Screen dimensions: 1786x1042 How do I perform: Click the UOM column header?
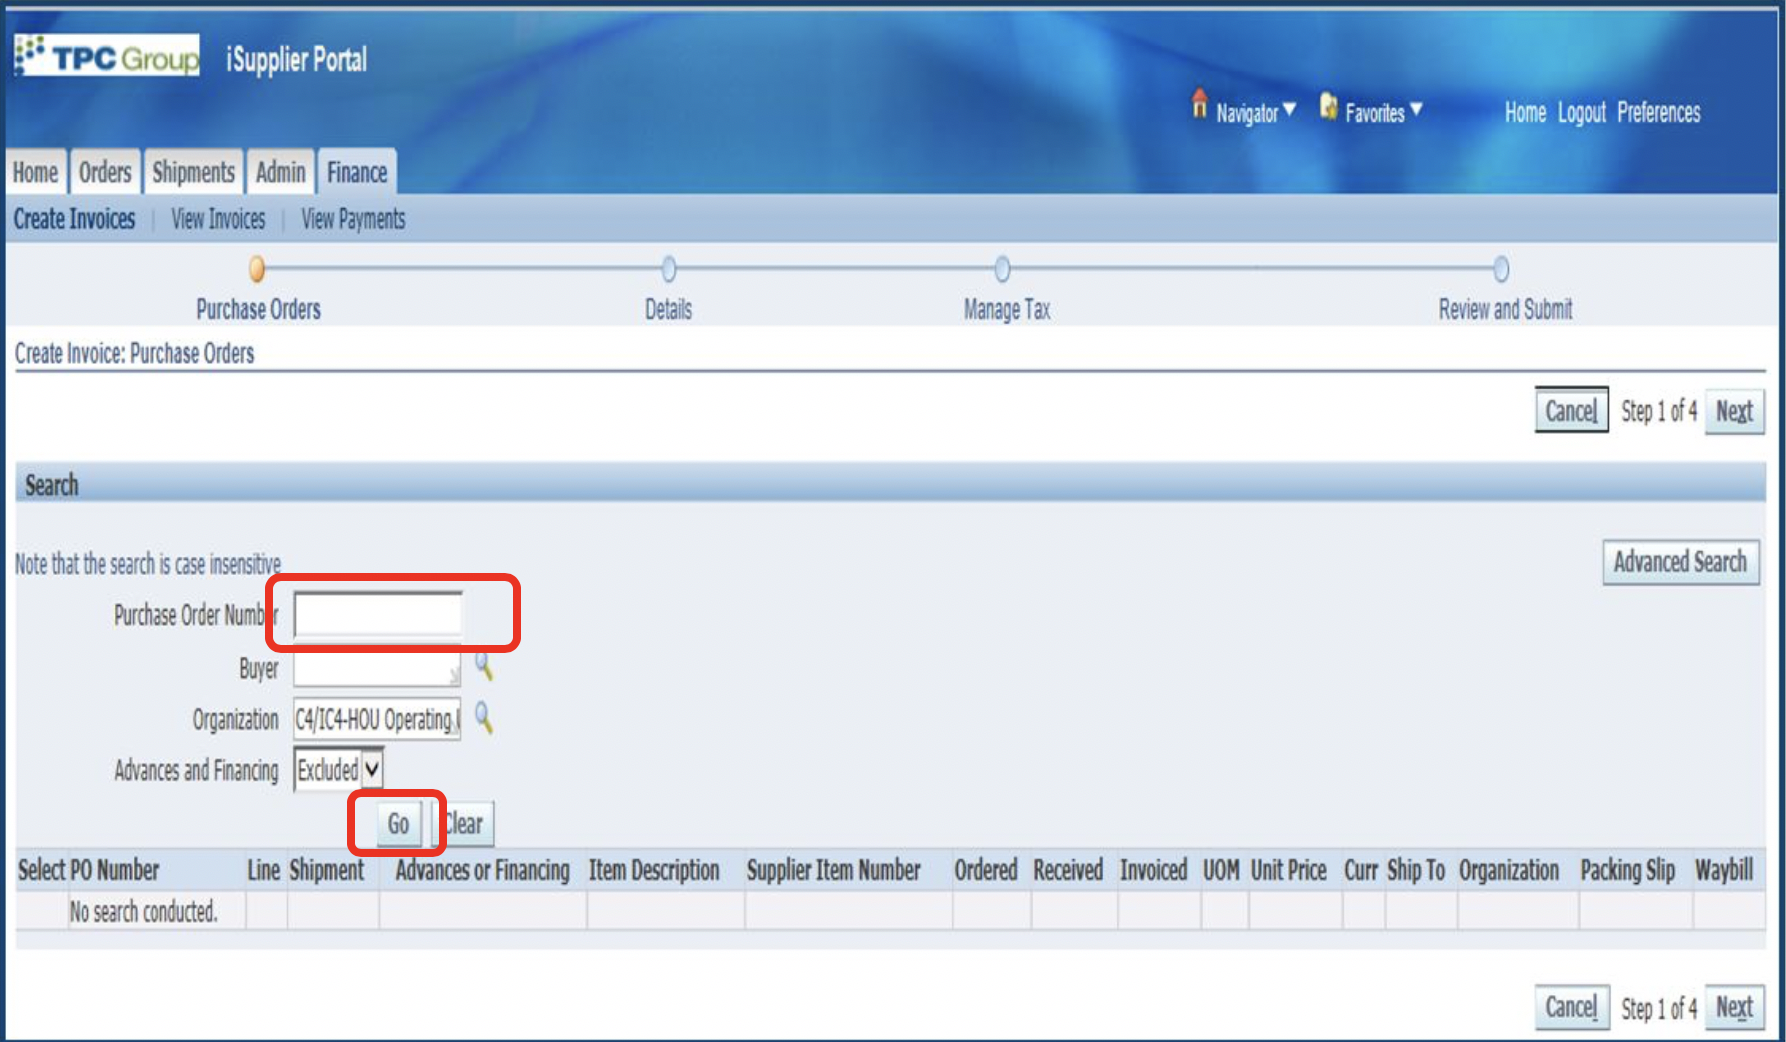(x=1221, y=871)
